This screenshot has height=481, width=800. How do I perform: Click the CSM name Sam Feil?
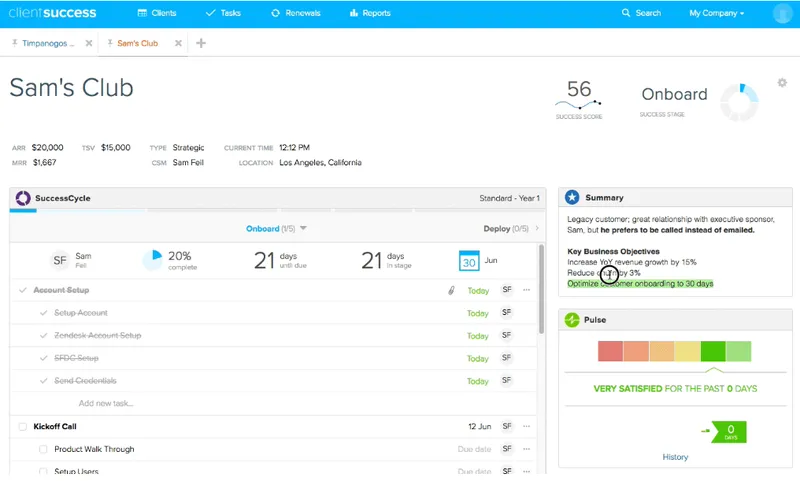[188, 162]
